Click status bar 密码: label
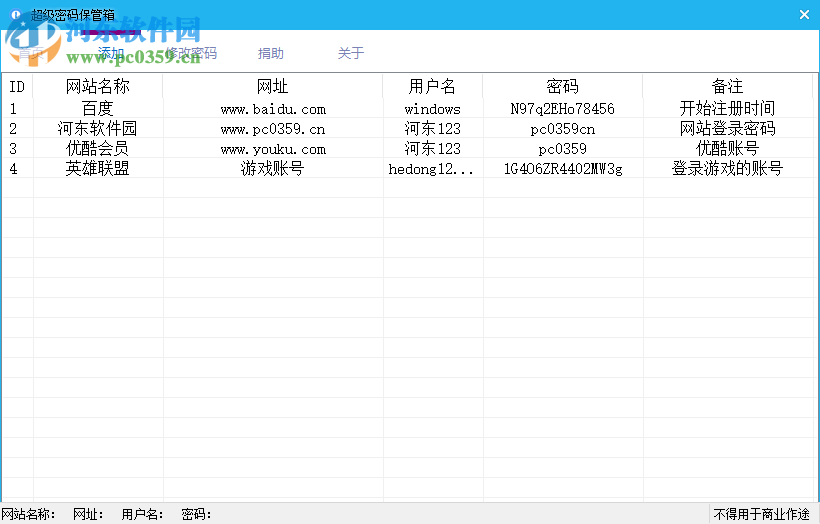 [196, 514]
